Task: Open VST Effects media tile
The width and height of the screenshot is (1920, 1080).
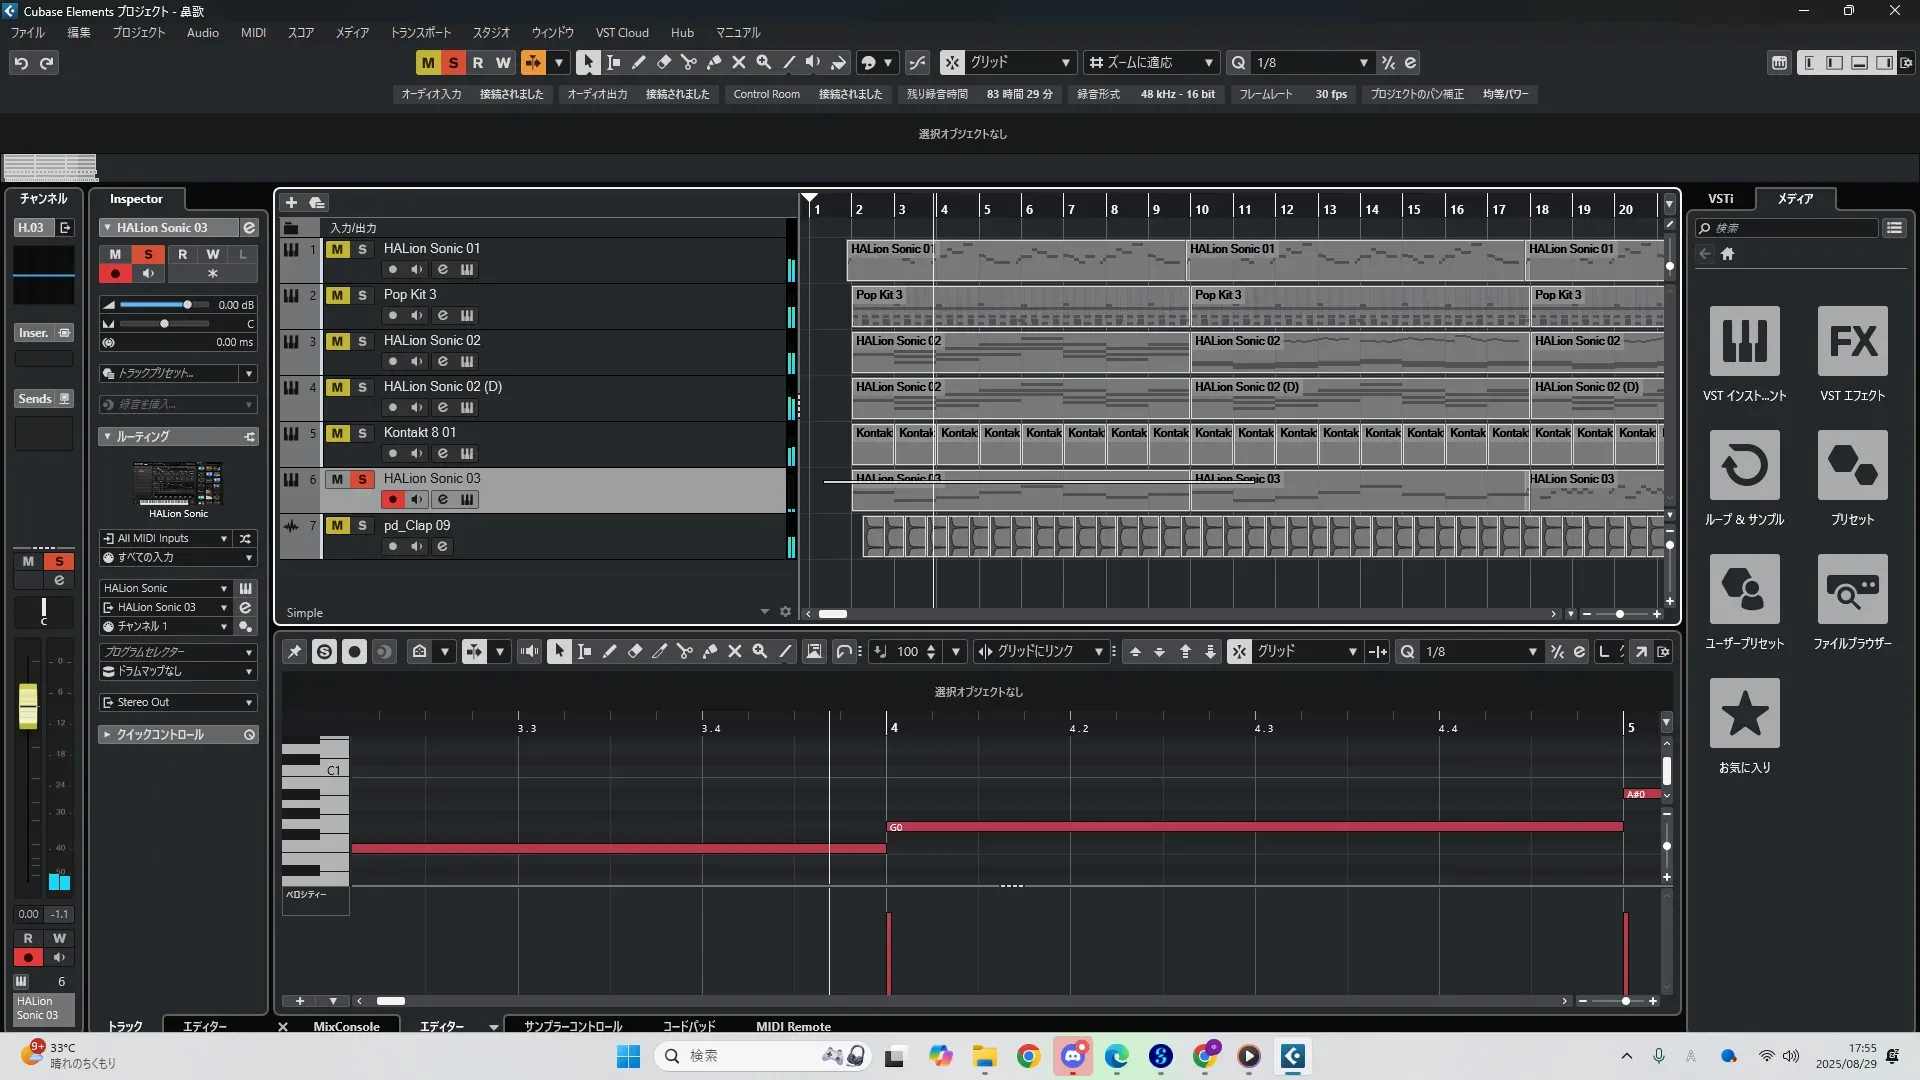Action: 1852,342
